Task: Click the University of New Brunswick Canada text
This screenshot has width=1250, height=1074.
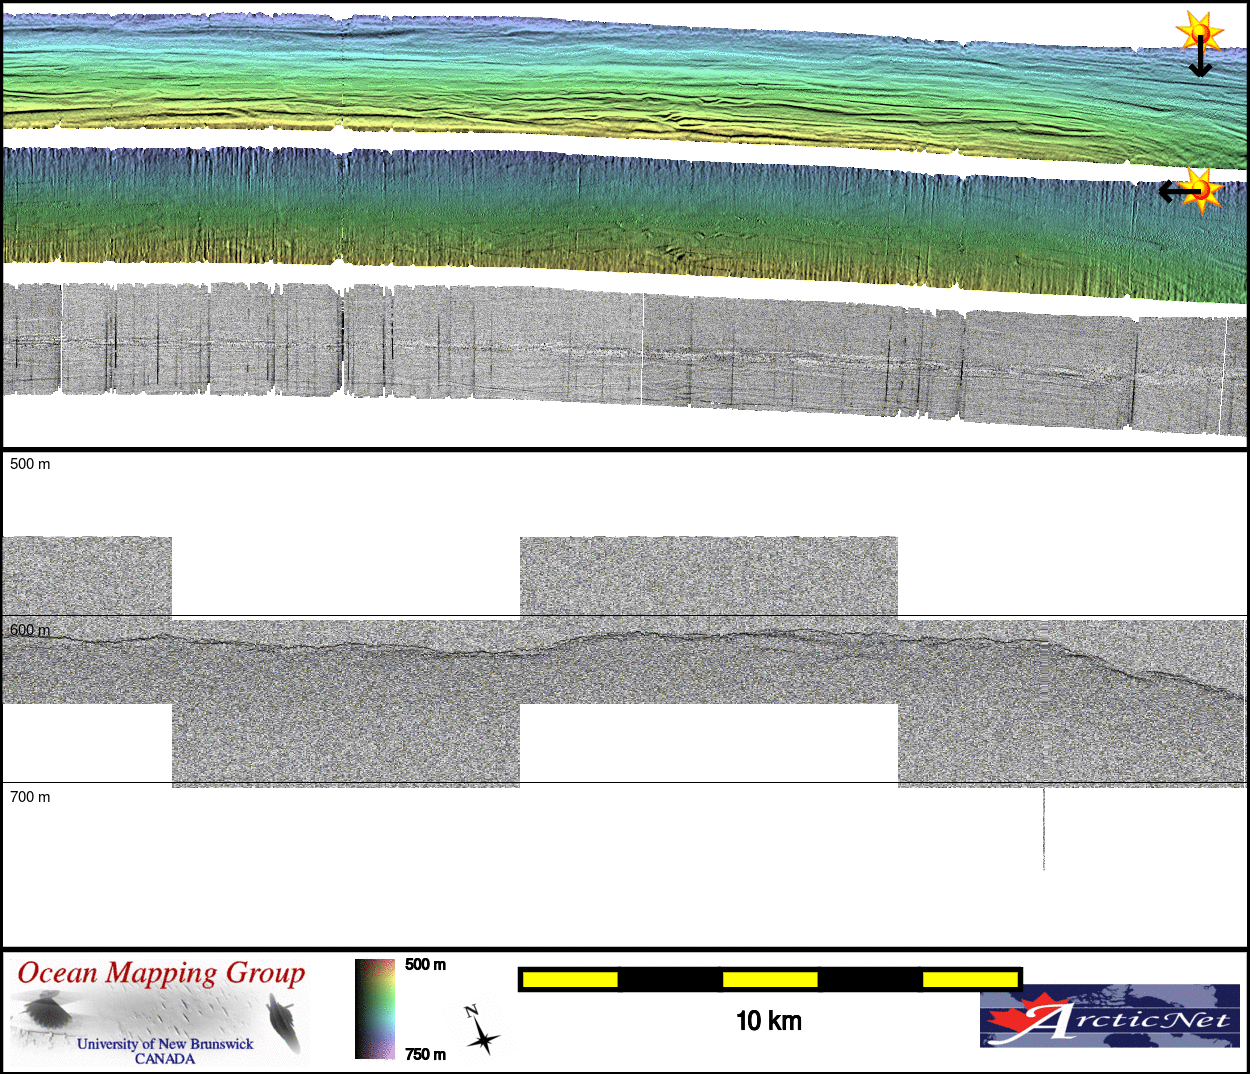Action: pos(165,1050)
